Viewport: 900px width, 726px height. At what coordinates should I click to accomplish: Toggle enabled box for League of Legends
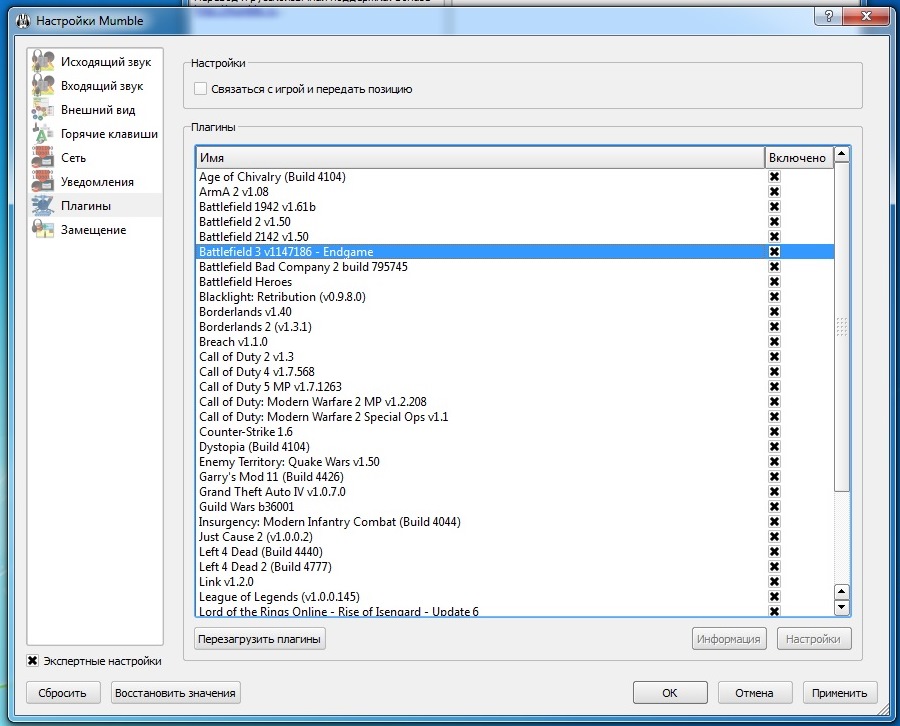774,597
